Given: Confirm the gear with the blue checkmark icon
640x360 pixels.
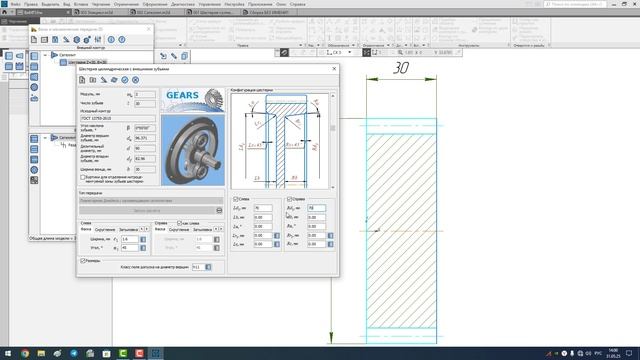Looking at the screenshot, I should [125, 80].
